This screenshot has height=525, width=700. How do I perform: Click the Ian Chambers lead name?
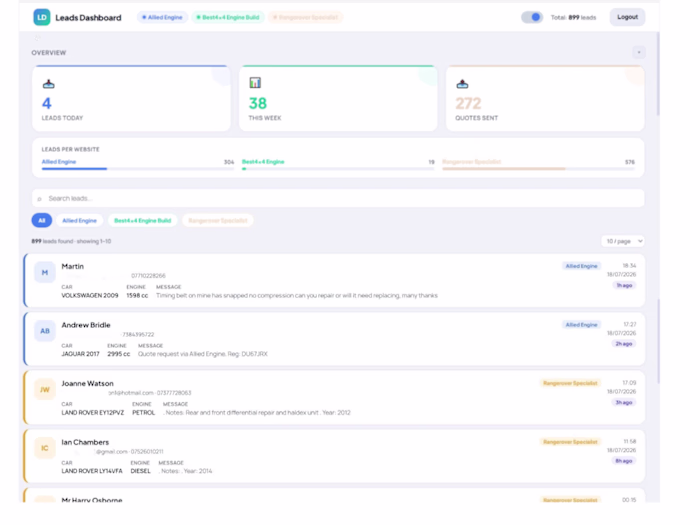tap(85, 442)
